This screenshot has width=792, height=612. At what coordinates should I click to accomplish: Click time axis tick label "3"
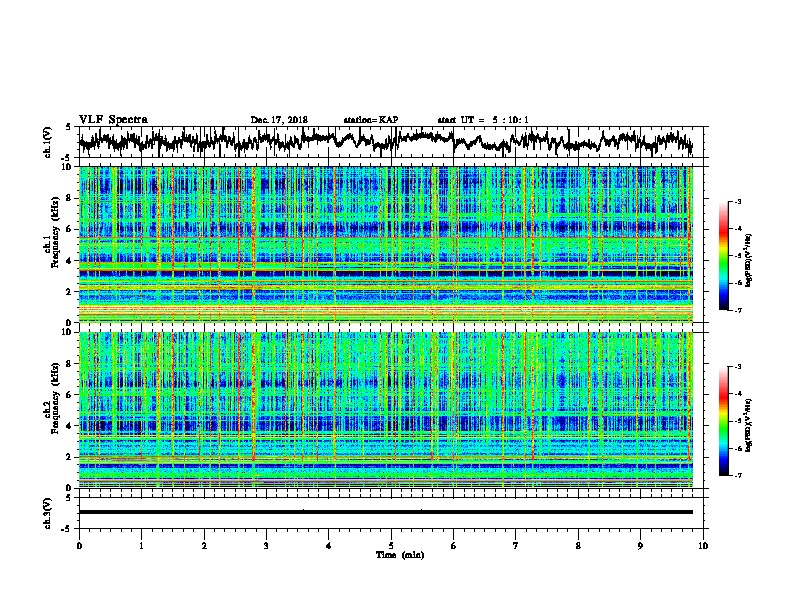click(266, 546)
